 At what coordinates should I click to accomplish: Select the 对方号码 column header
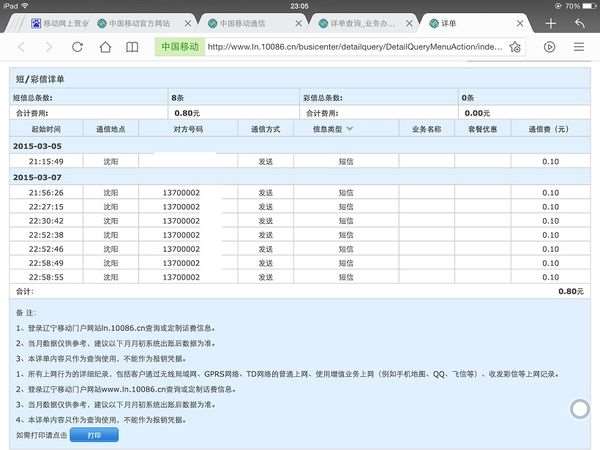[188, 129]
